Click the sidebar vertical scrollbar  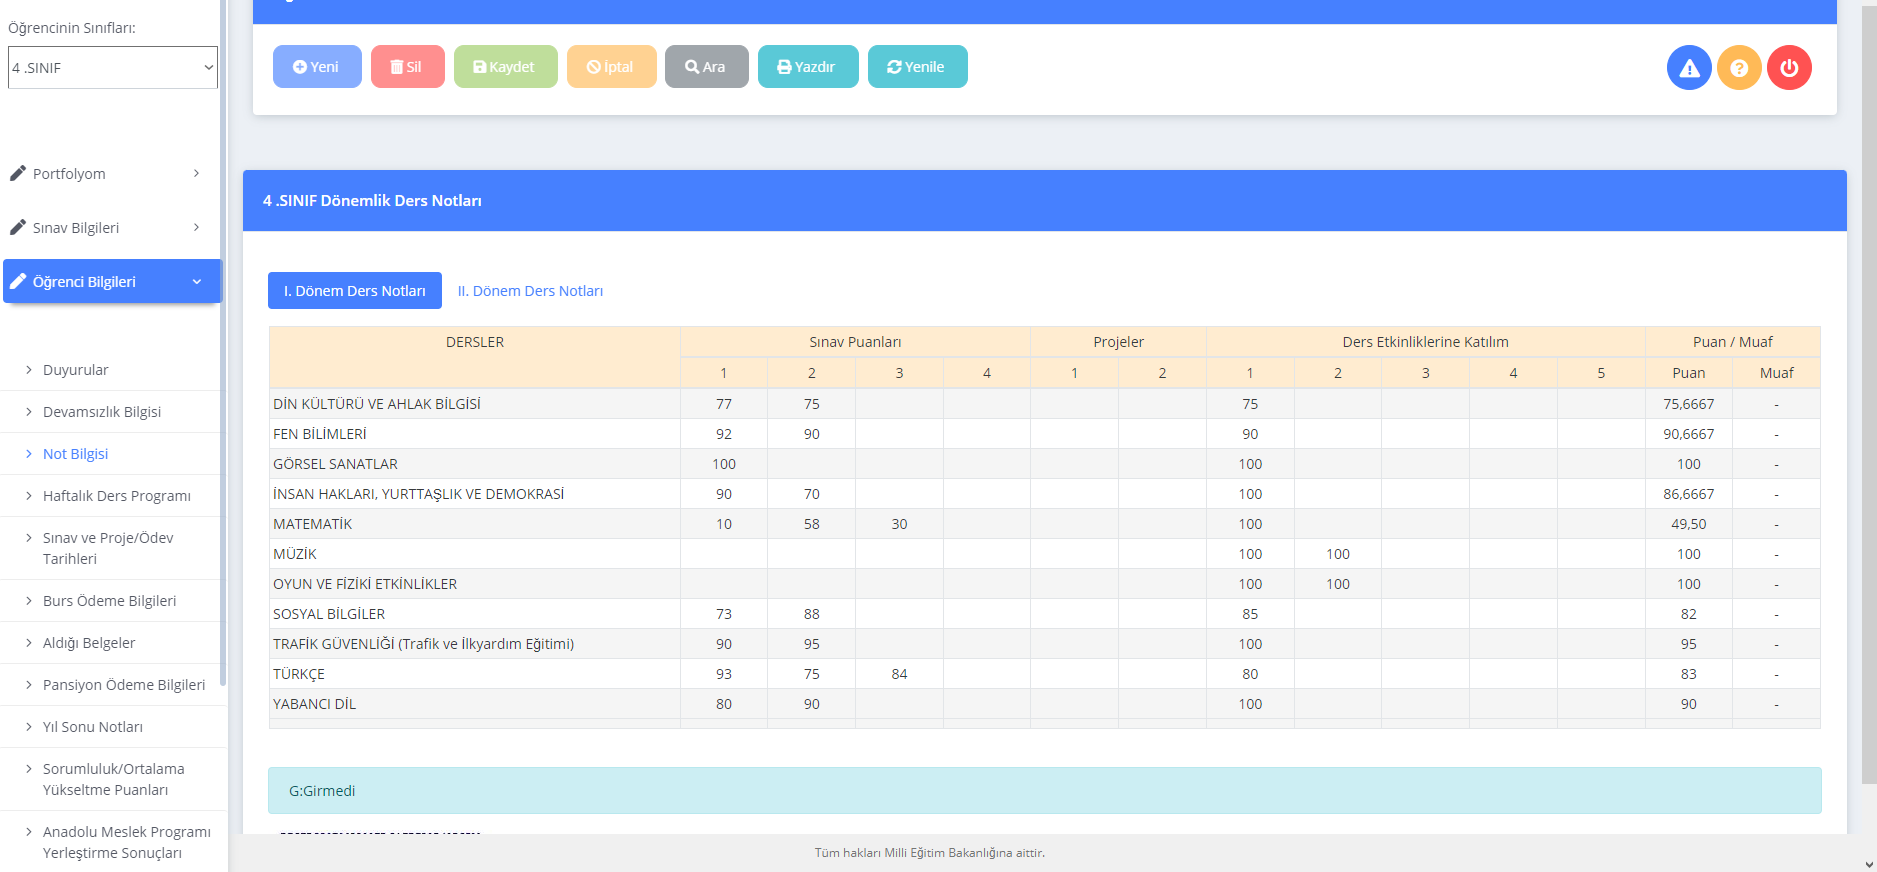pyautogui.click(x=223, y=343)
